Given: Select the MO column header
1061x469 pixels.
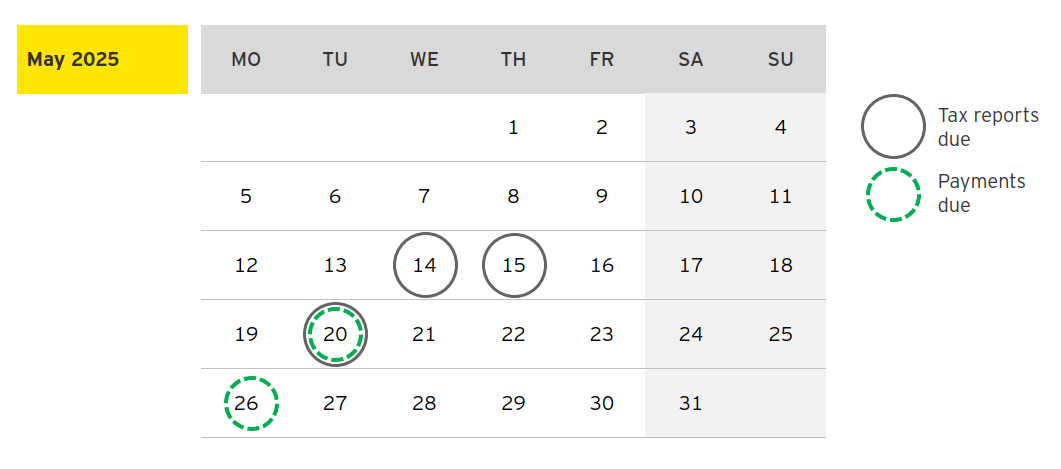Looking at the screenshot, I should (246, 60).
